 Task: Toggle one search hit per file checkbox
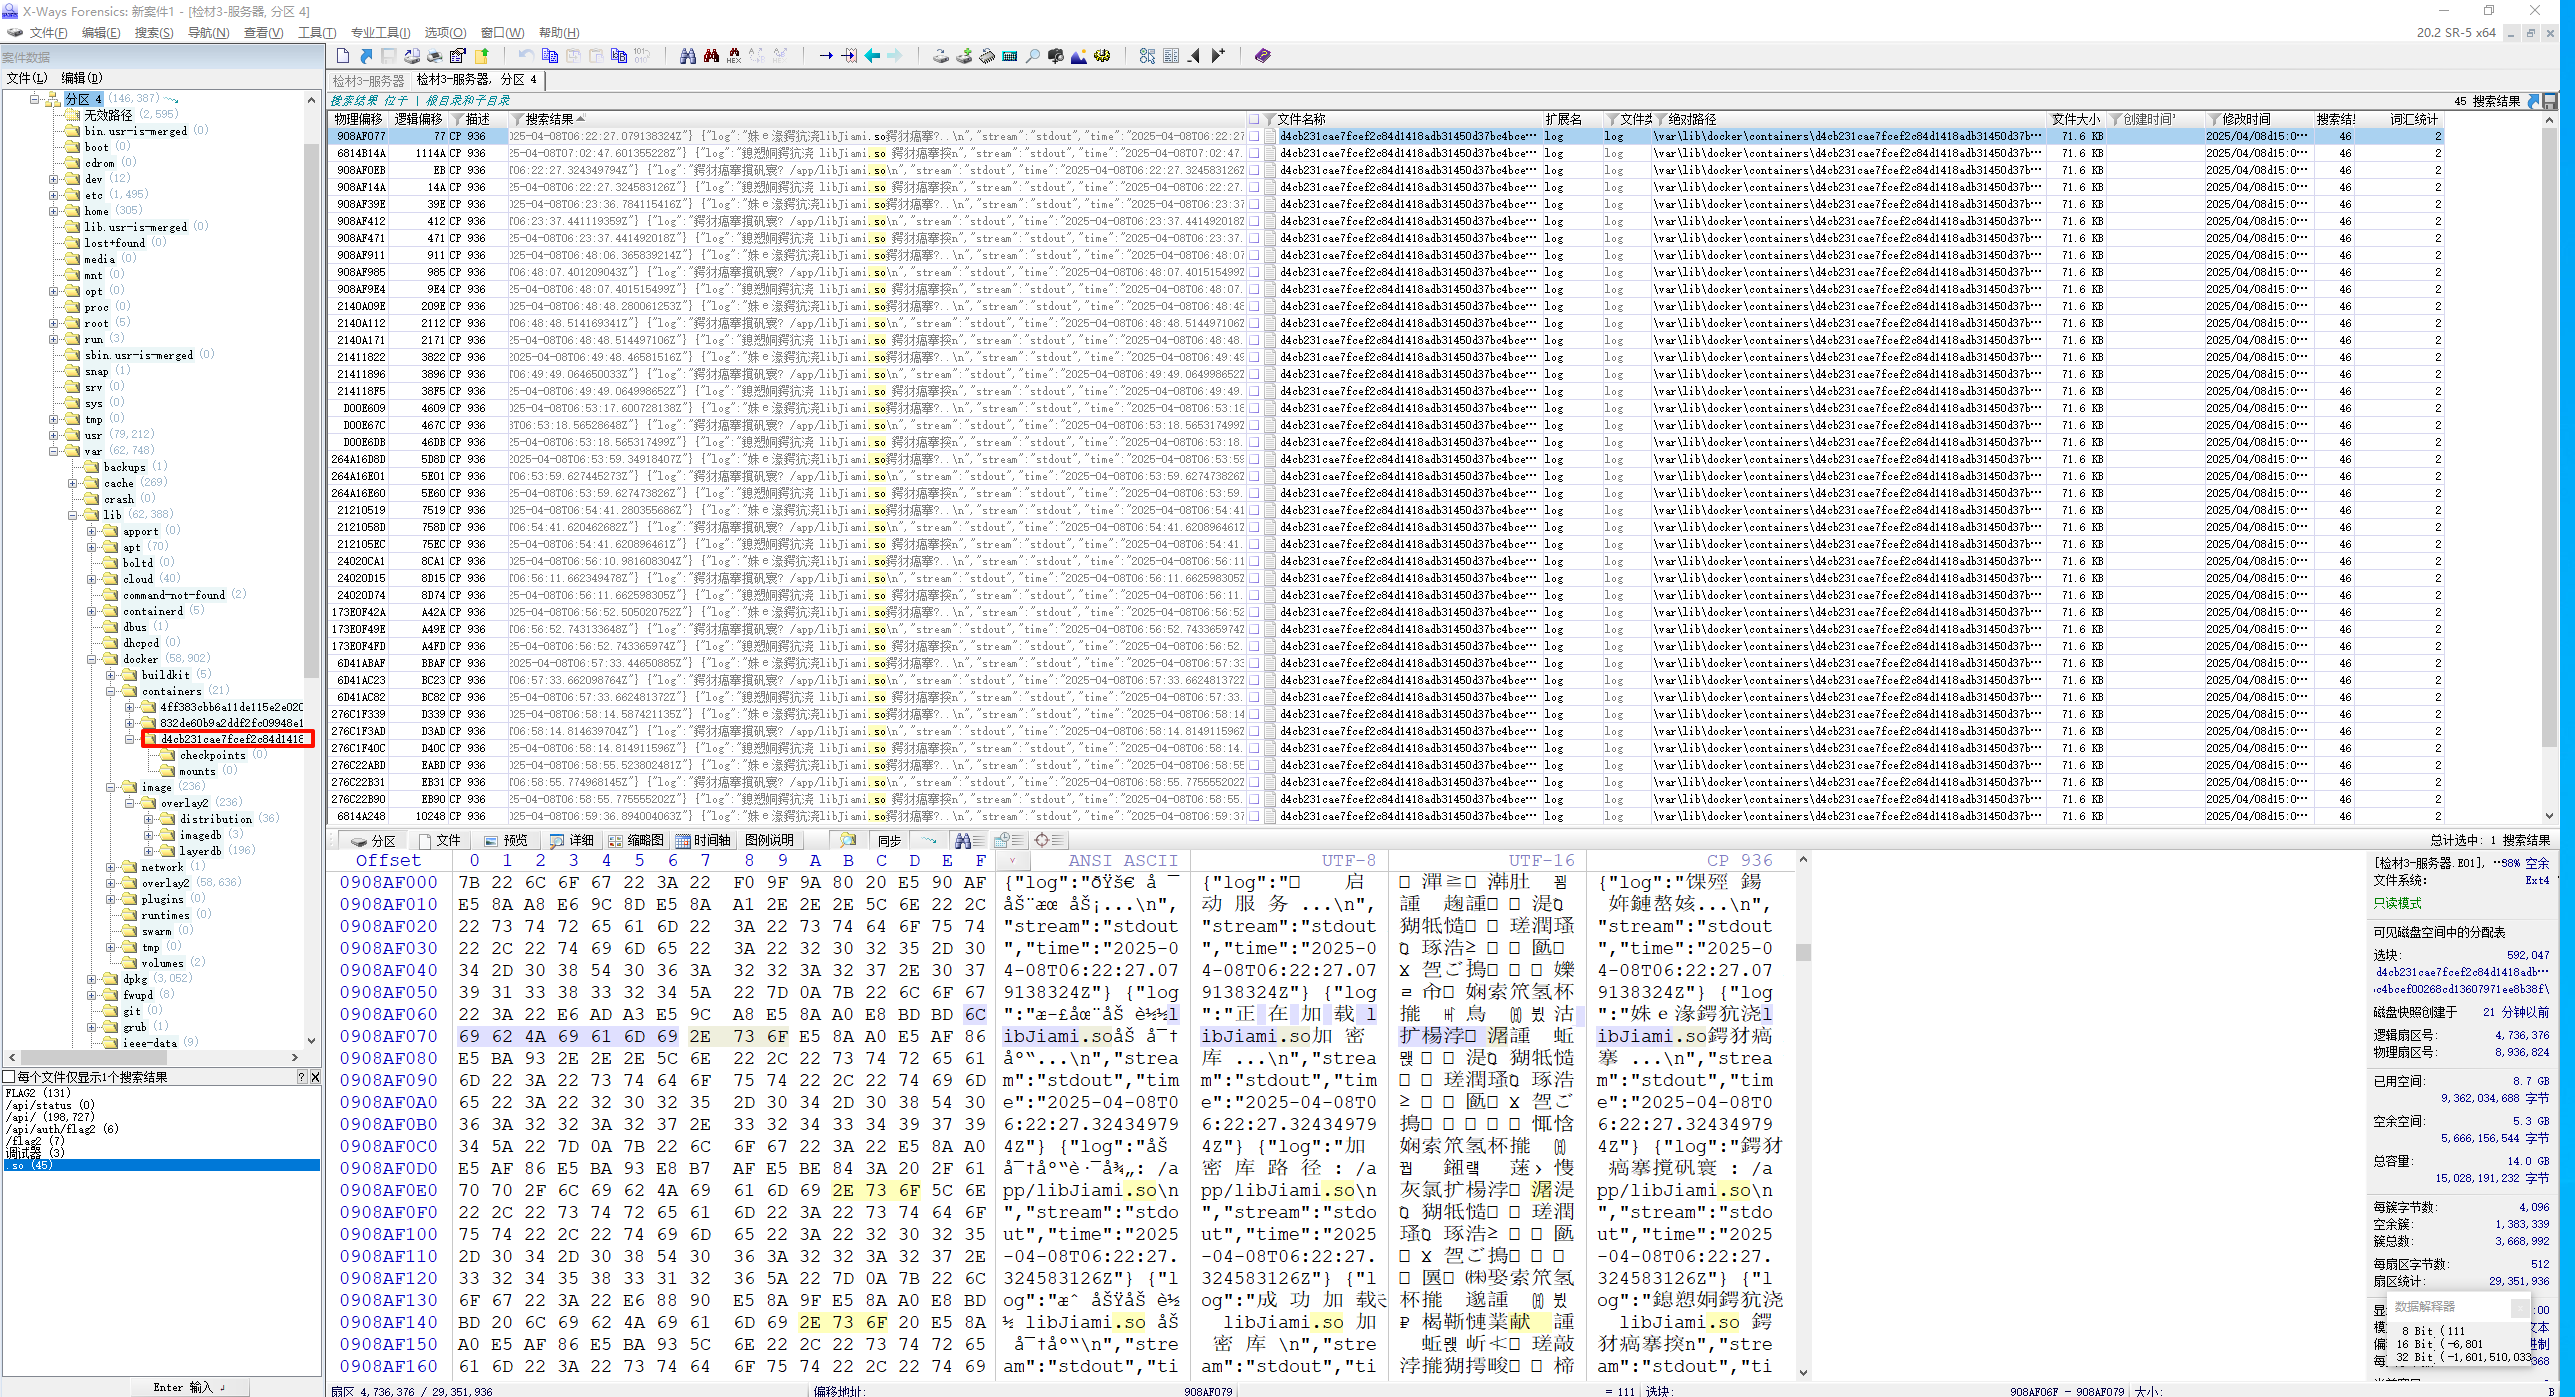[x=9, y=1077]
